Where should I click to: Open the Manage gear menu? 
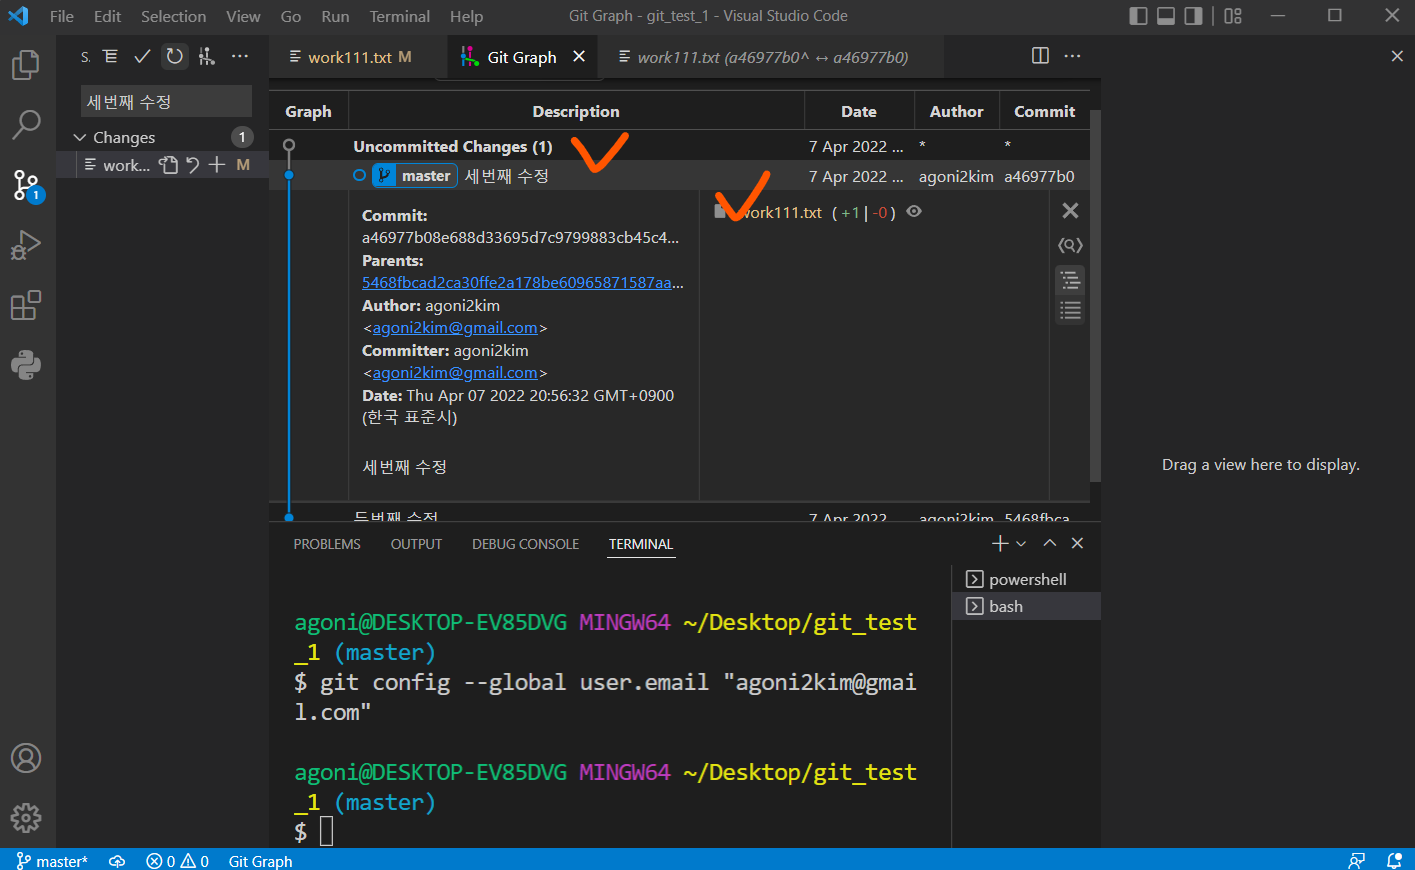click(25, 818)
